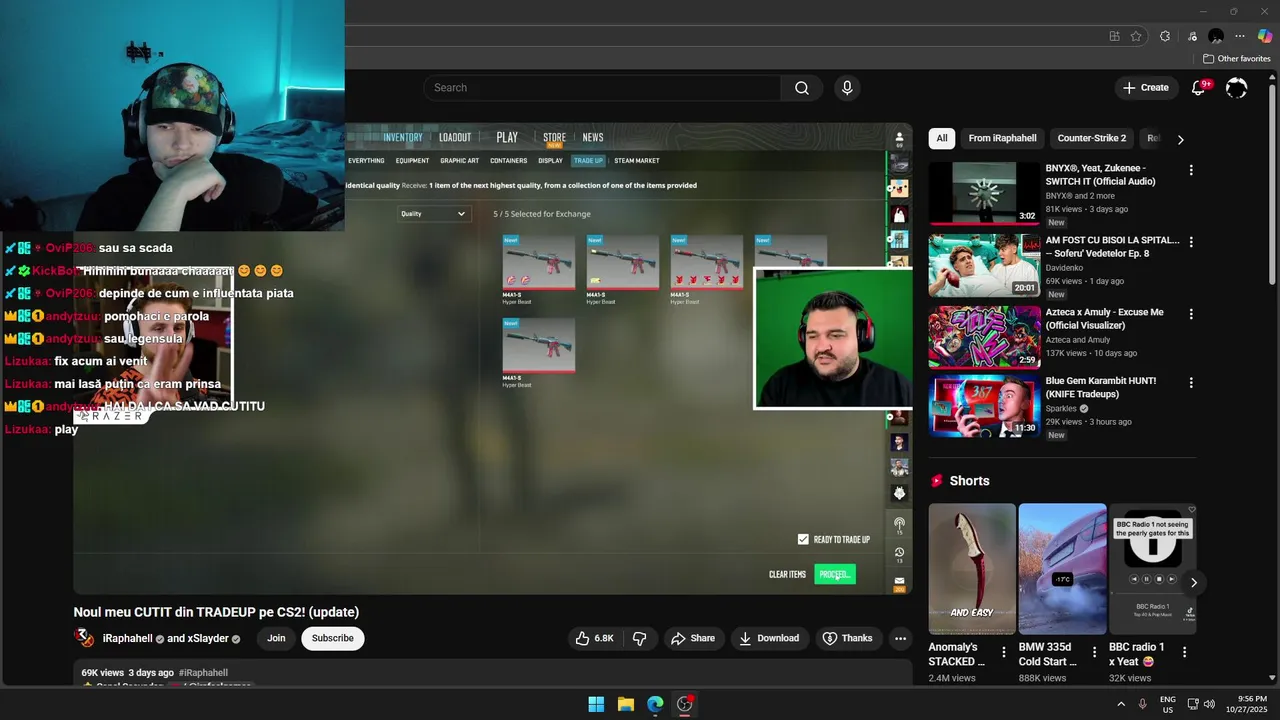The width and height of the screenshot is (1280, 720).
Task: Open Windows Start menu
Action: click(596, 704)
